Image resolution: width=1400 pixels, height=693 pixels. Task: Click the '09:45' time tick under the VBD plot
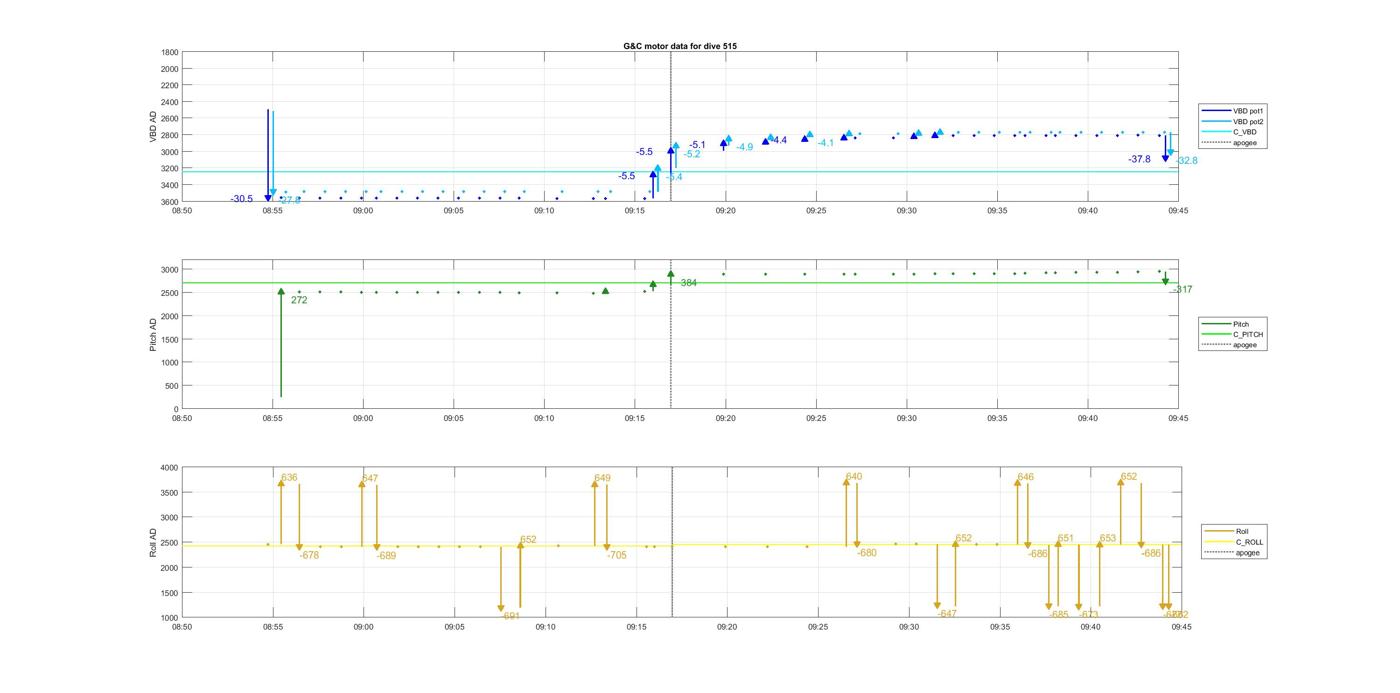pos(1179,211)
